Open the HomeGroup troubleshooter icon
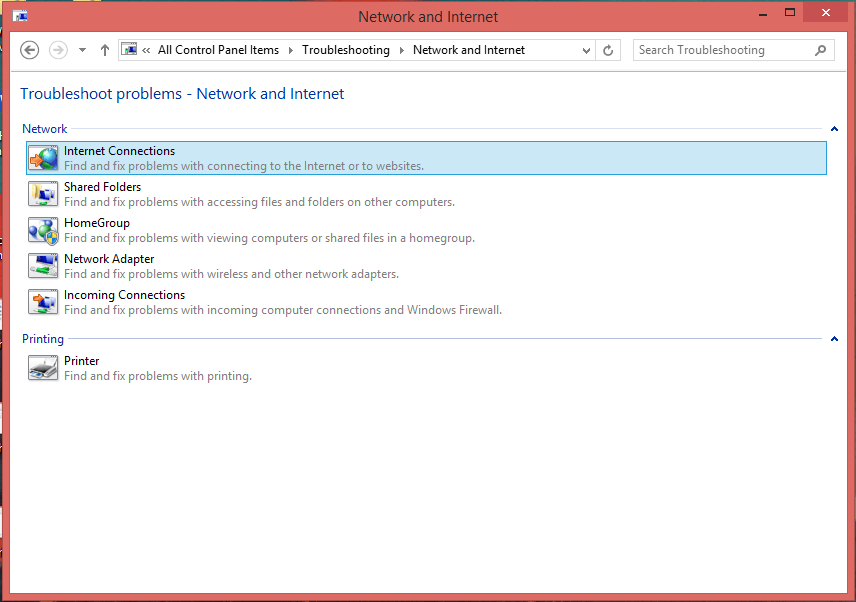This screenshot has height=602, width=856. (43, 230)
